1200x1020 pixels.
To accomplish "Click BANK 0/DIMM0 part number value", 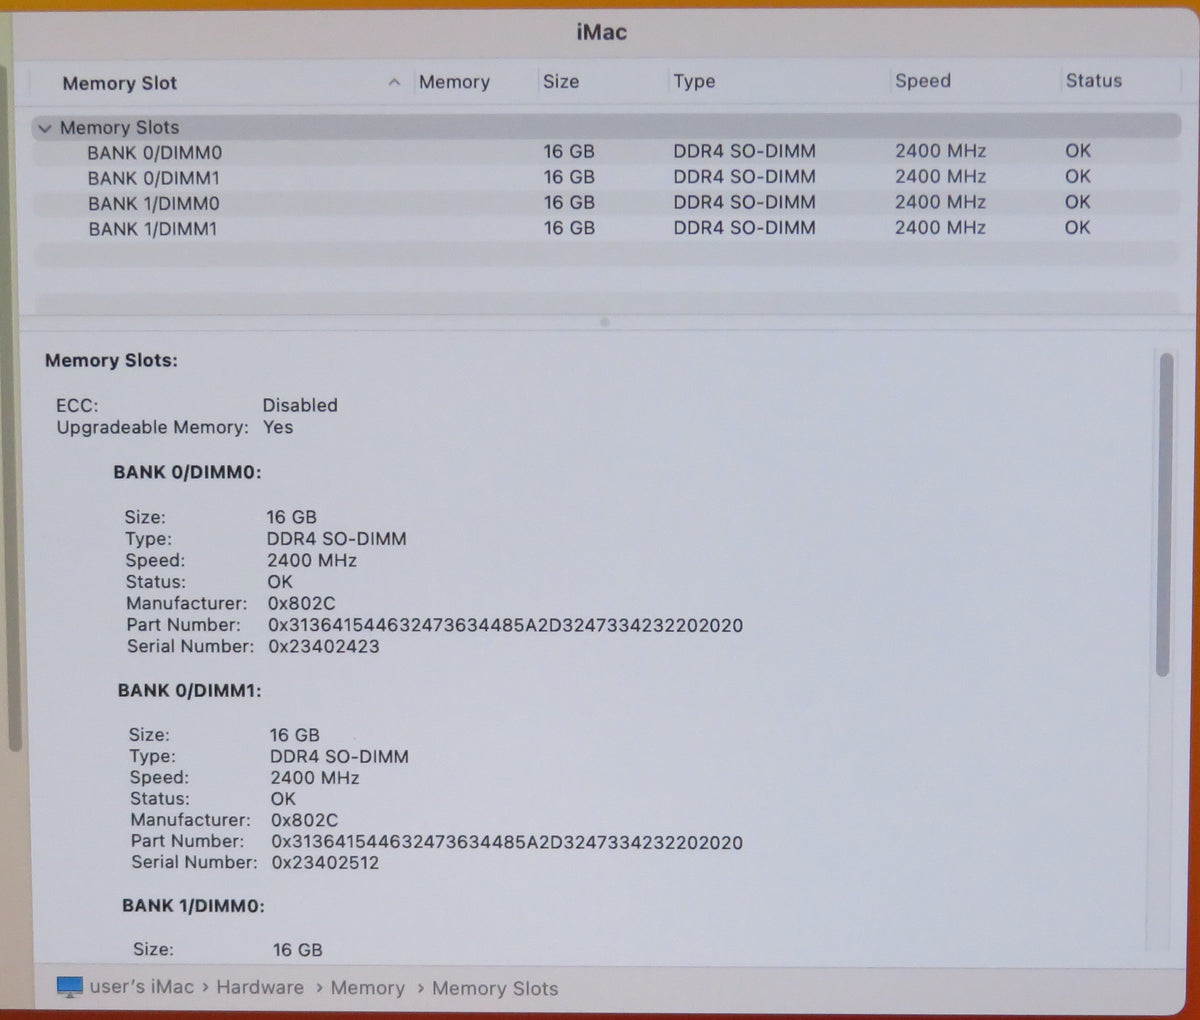I will 505,626.
